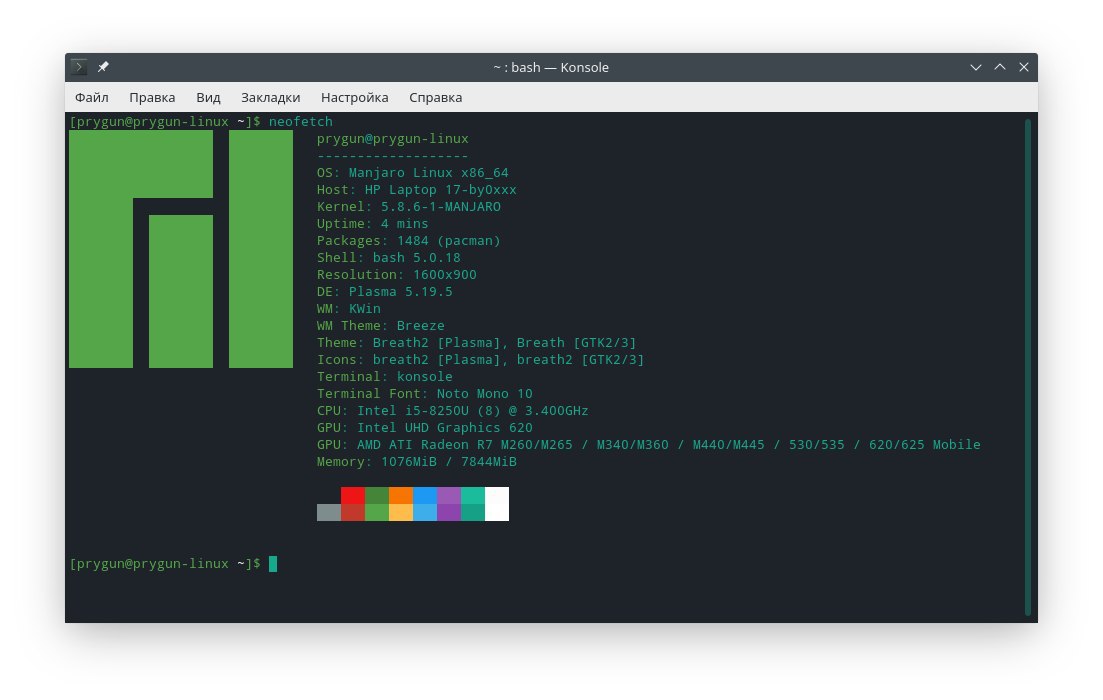Screen dimensions: 1103x700
Task: Click the 'OS: Manjaro Linux x86_64' line
Action: (412, 172)
